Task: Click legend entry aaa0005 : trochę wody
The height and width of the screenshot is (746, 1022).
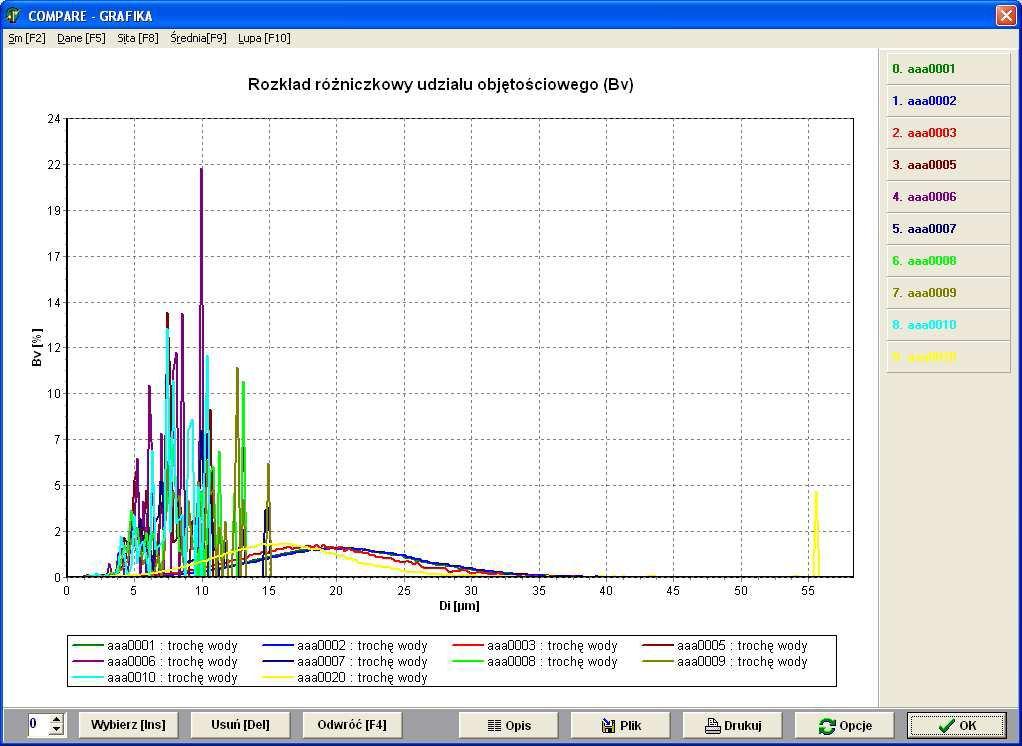Action: [x=725, y=646]
